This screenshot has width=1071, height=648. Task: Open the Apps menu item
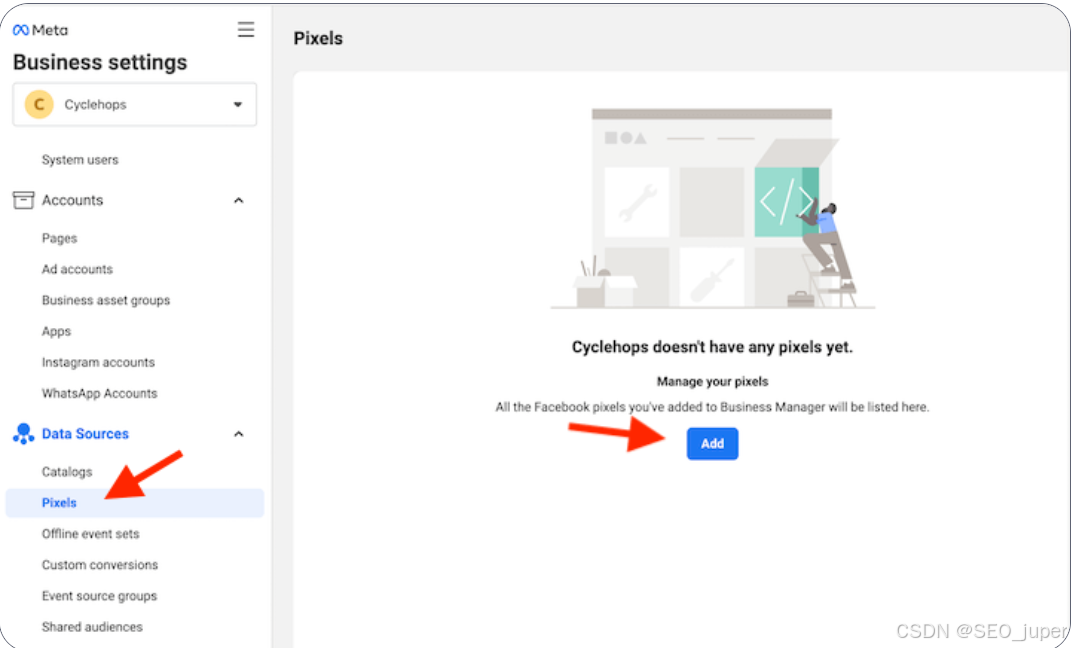pos(56,331)
